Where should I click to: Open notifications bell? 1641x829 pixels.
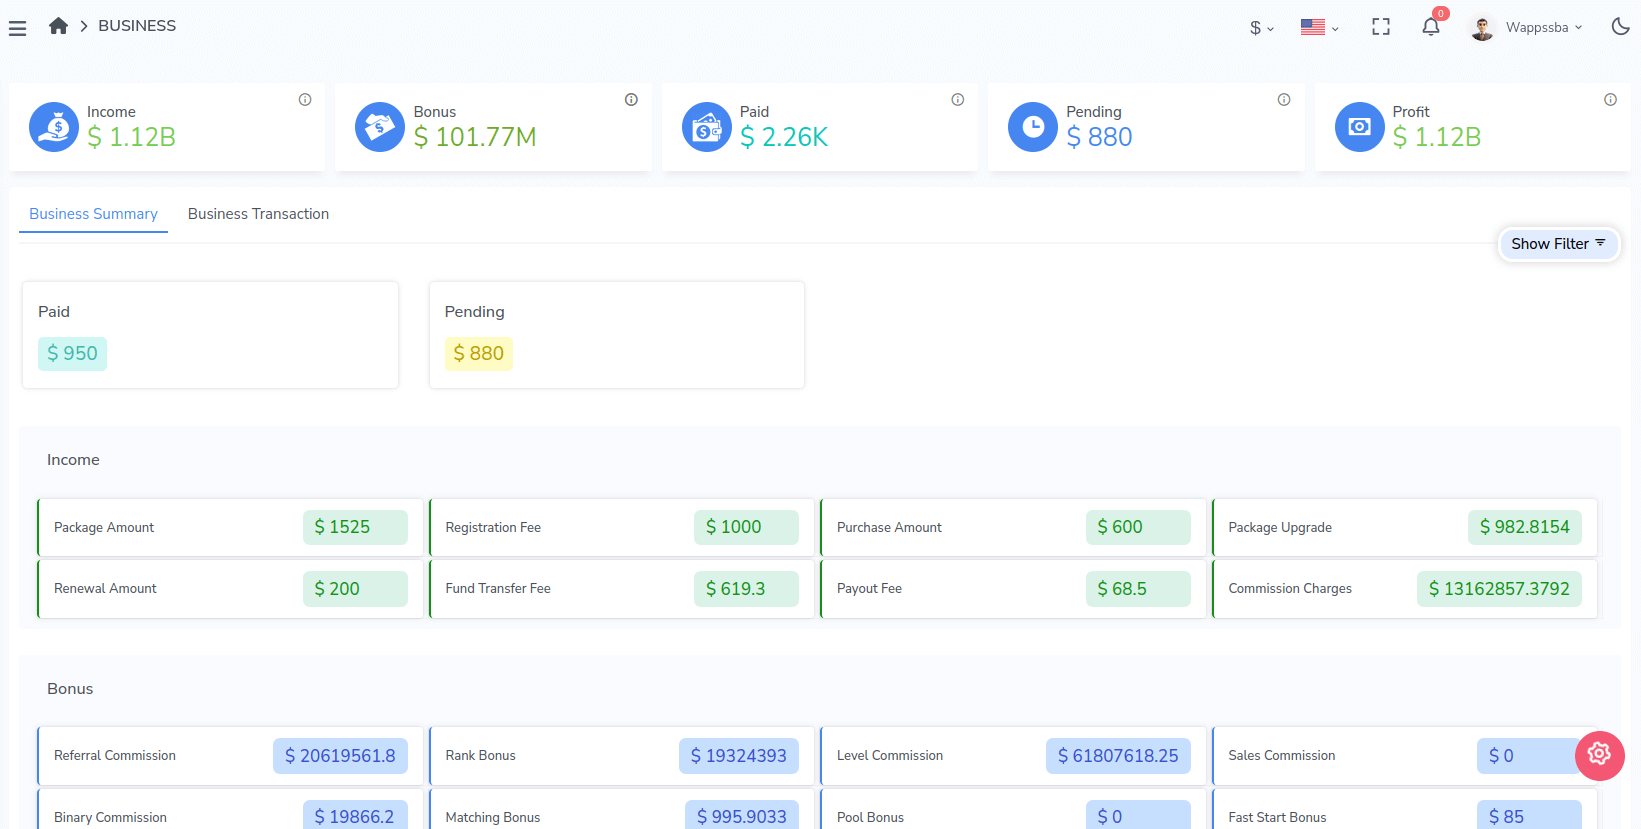[1431, 27]
